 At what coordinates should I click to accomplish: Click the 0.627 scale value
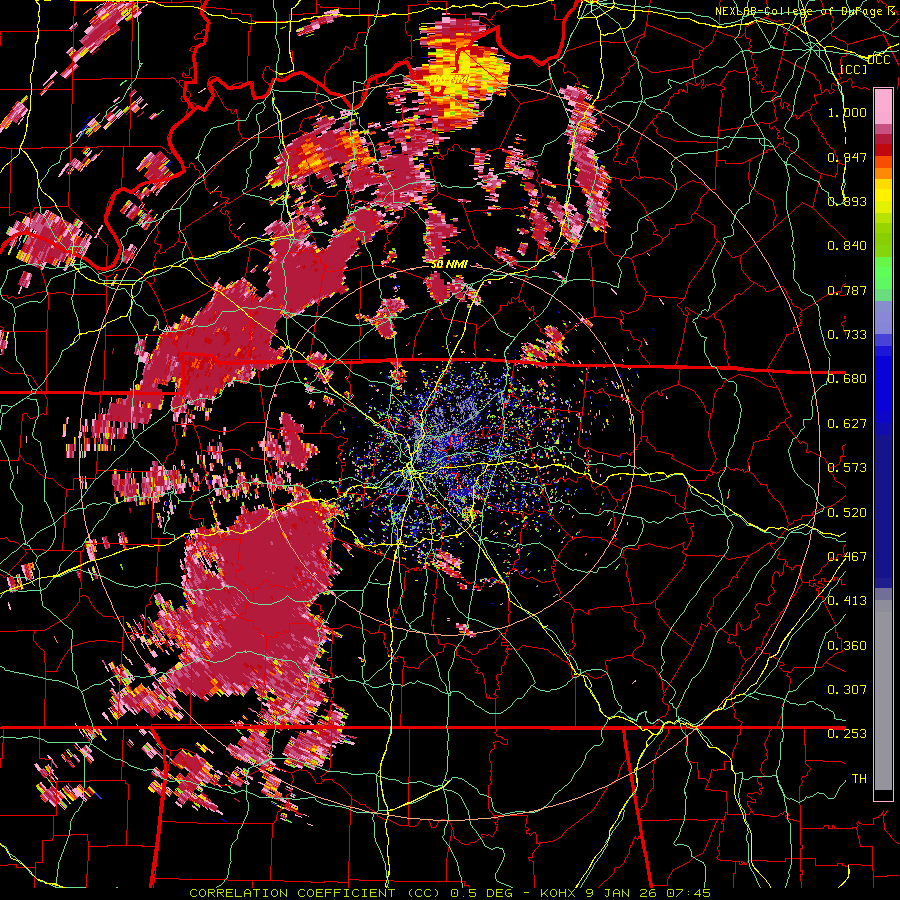click(847, 424)
